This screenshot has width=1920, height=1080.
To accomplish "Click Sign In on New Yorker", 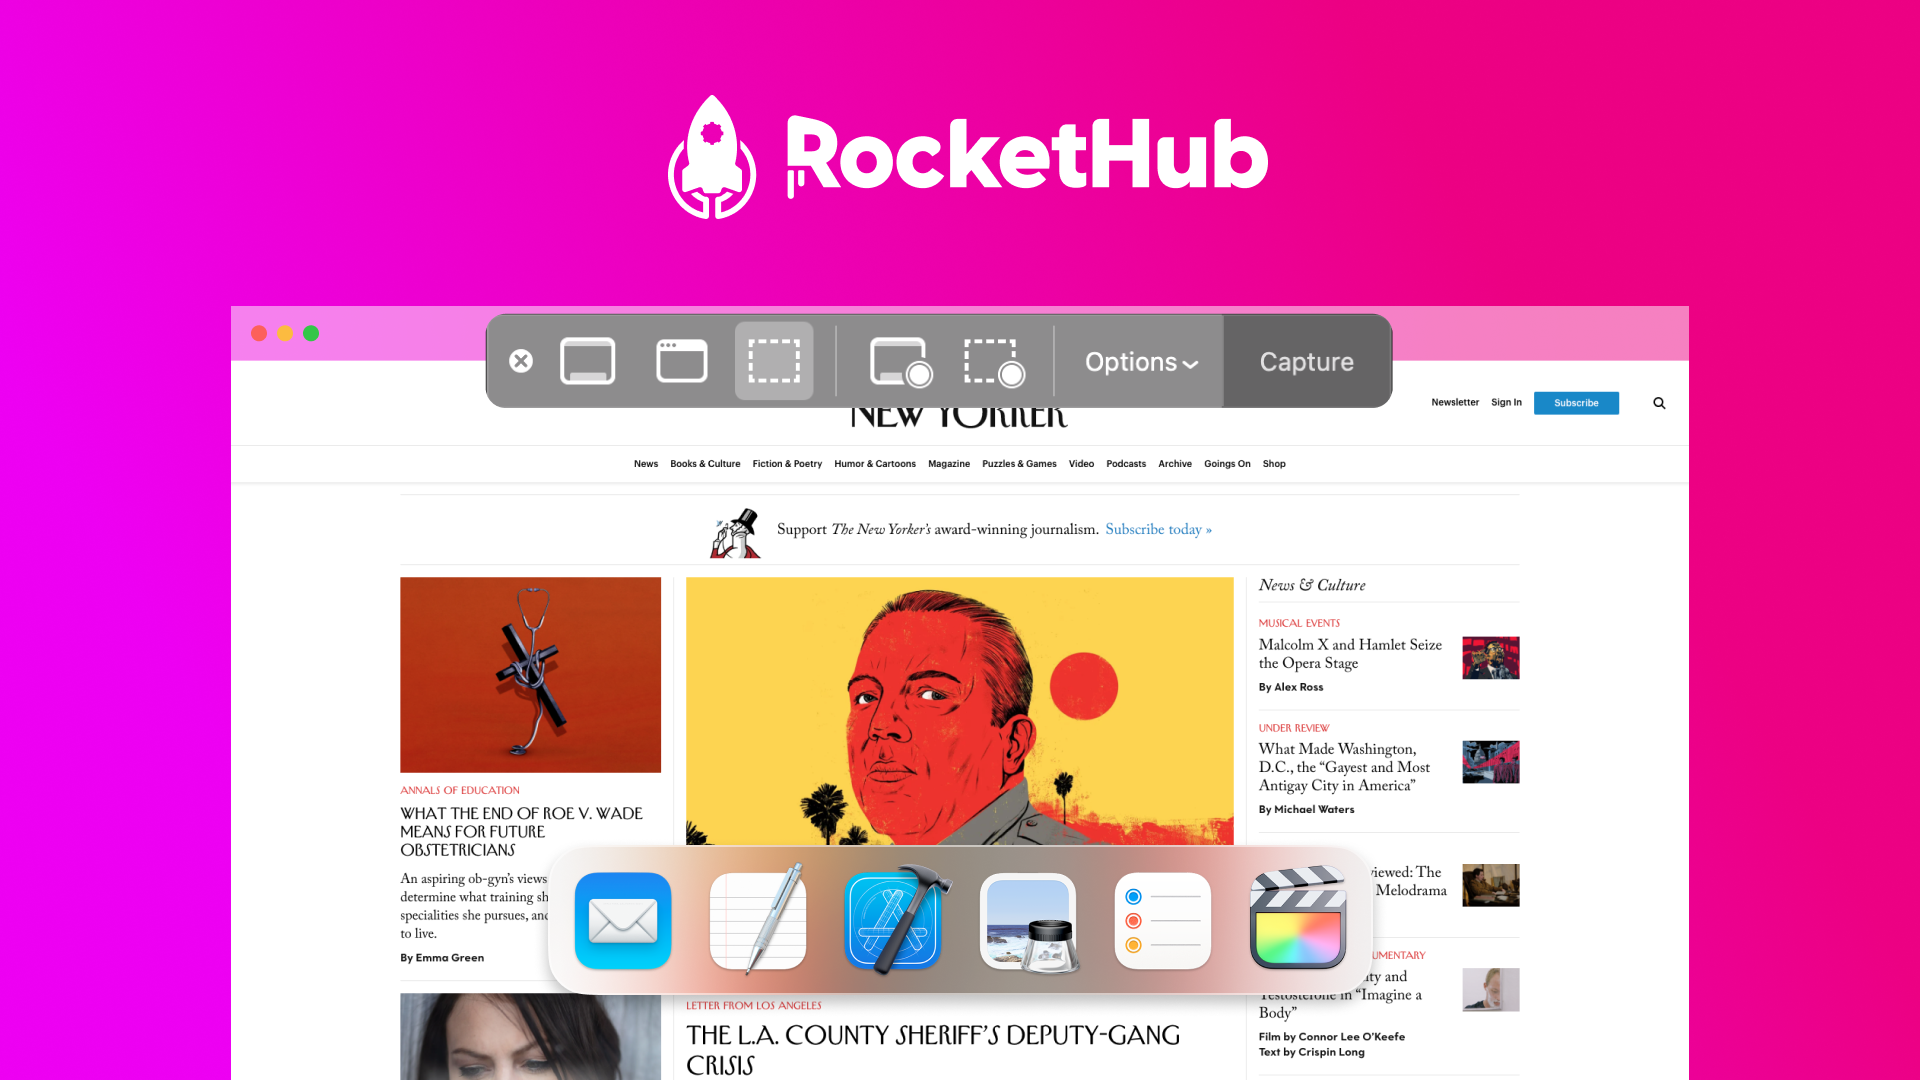I will (1506, 402).
